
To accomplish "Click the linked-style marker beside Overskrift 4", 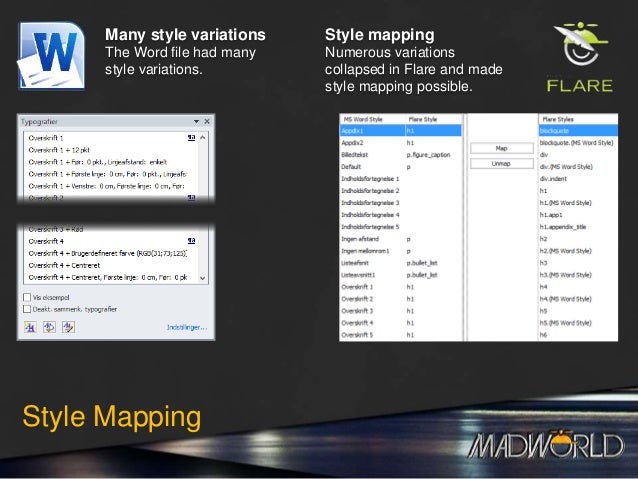I will click(x=190, y=242).
